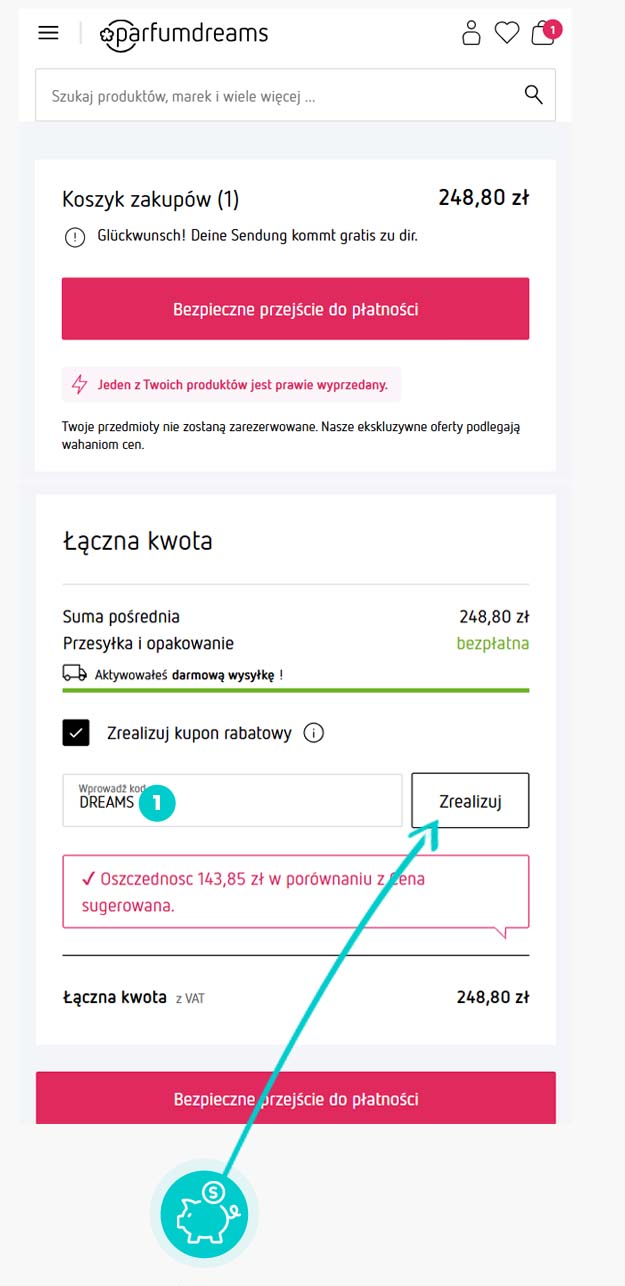This screenshot has width=625, height=1286.
Task: Click bottom Bezpieczne przejście do płatności button
Action: click(295, 1098)
